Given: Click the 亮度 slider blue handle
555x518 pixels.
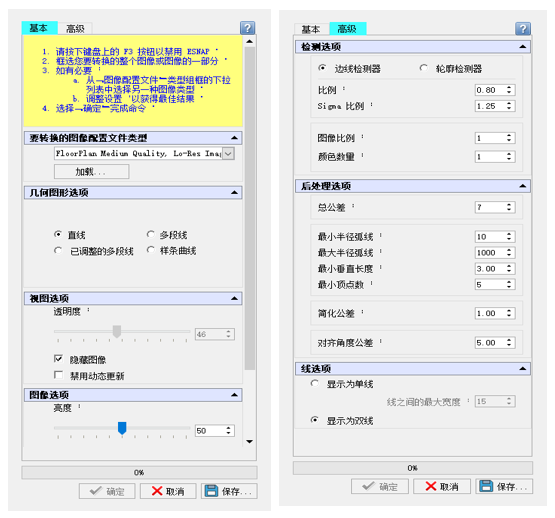Looking at the screenshot, I should click(122, 428).
